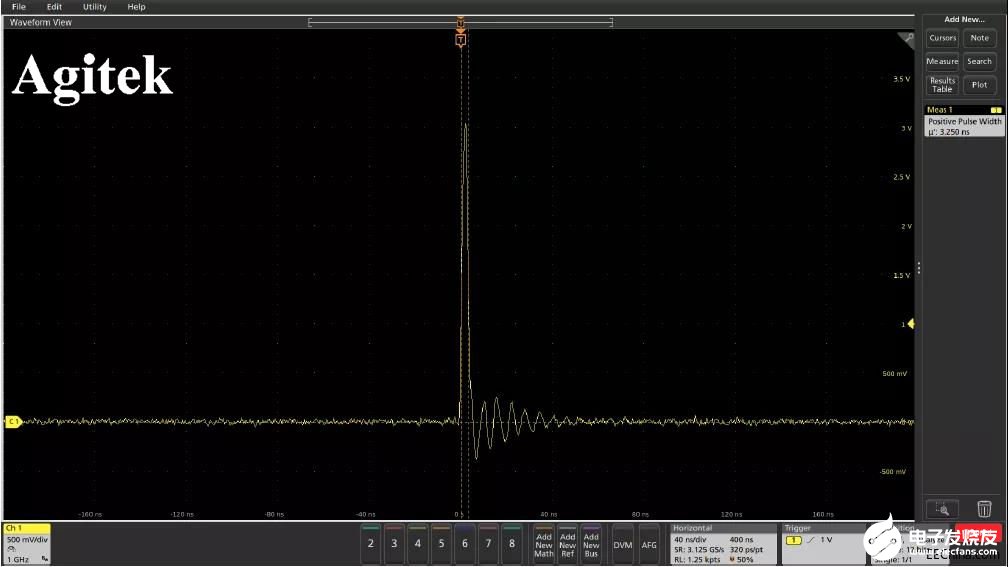This screenshot has height=567, width=1008.
Task: Click the results bar collapse handle dots
Action: tap(919, 268)
